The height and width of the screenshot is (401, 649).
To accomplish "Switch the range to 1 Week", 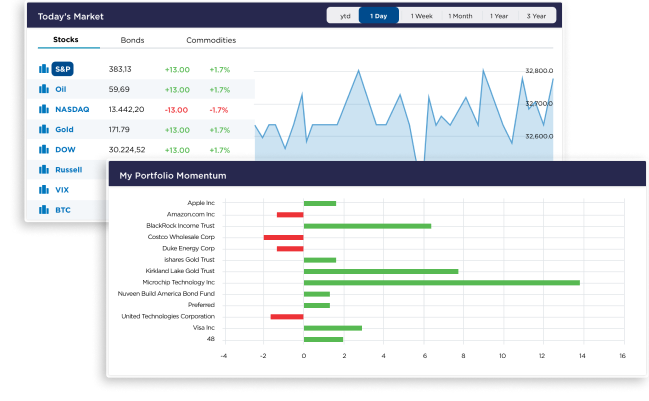I will (422, 16).
